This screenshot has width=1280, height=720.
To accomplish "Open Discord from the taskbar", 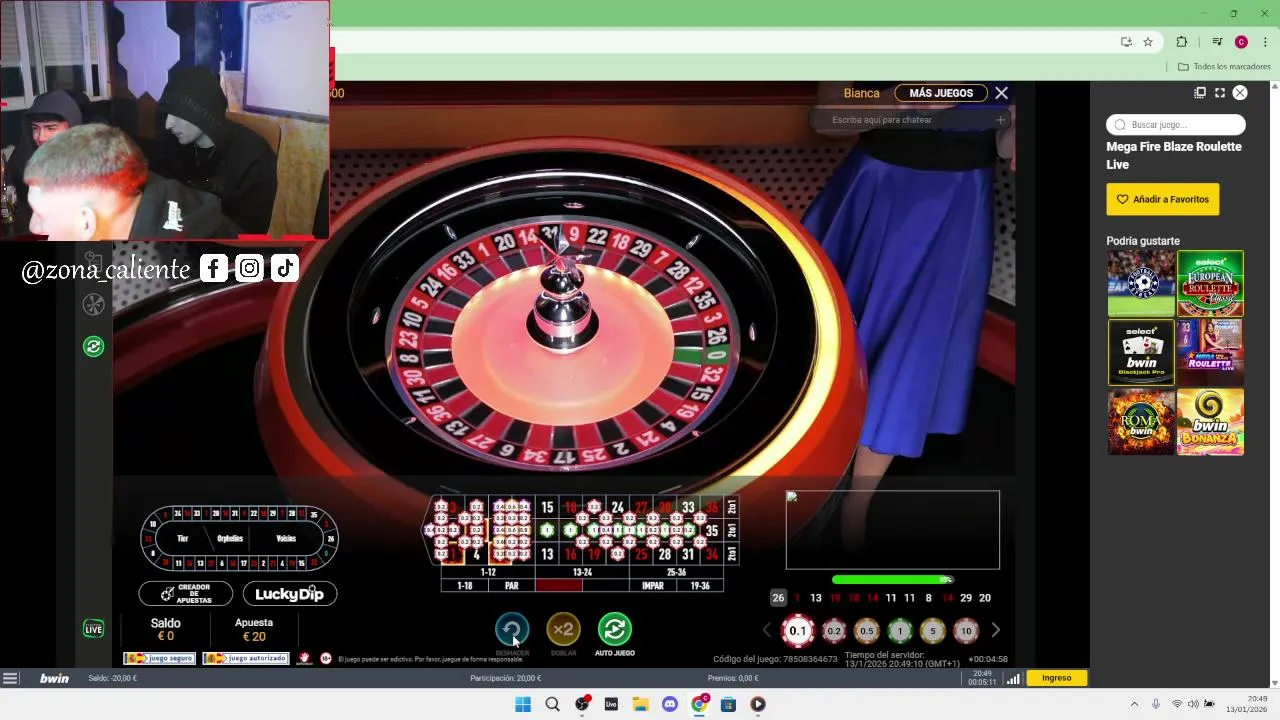I will coord(670,704).
